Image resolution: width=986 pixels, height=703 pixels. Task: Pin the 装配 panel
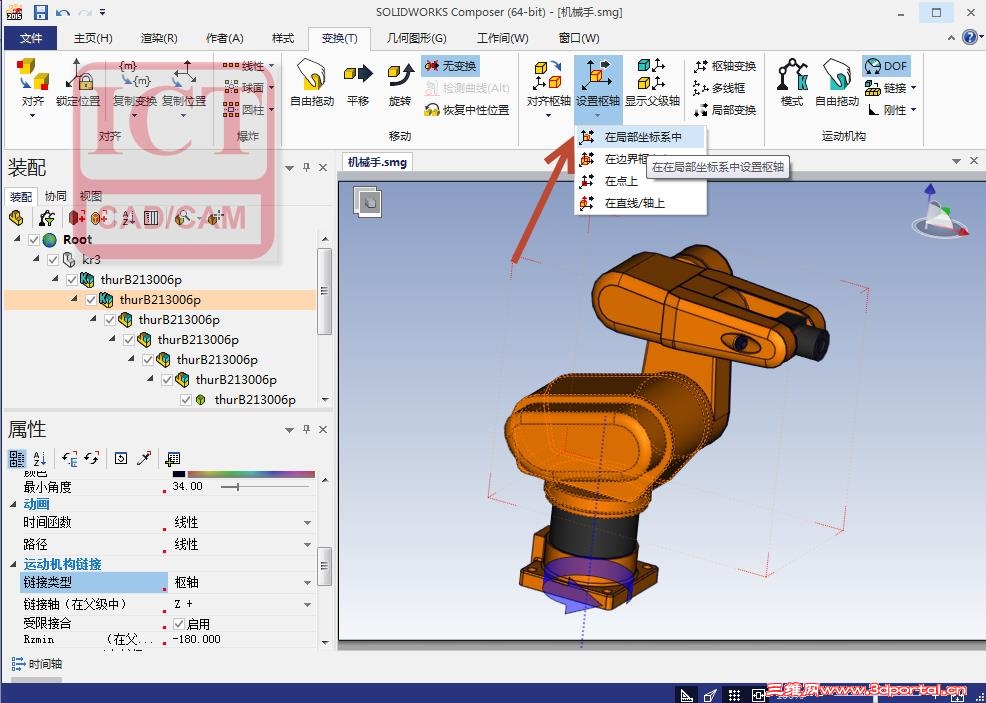pos(306,168)
